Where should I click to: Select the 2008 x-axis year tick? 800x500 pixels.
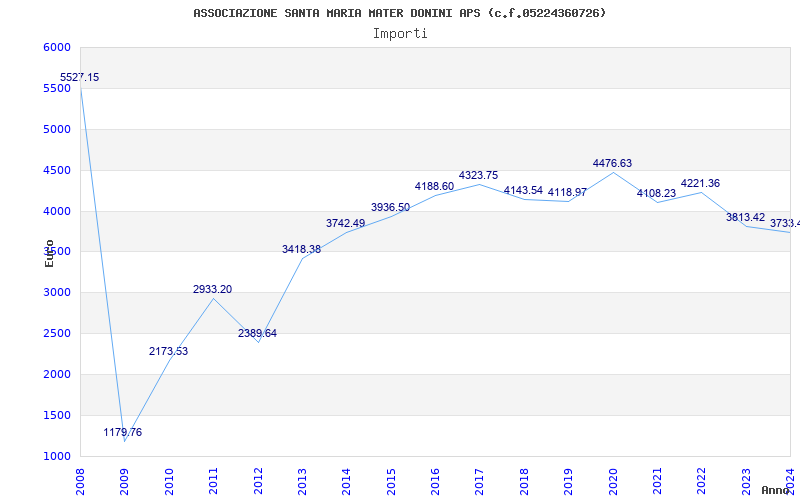pos(80,482)
